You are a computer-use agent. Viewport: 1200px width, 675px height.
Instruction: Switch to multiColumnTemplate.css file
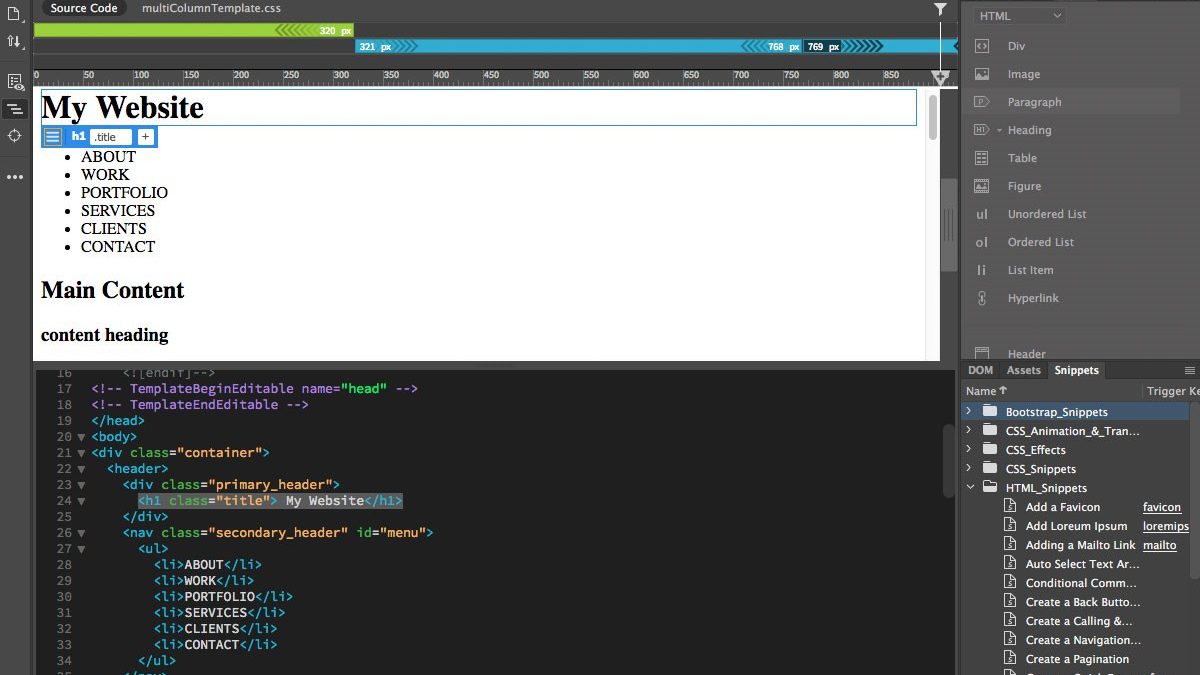[x=211, y=8]
